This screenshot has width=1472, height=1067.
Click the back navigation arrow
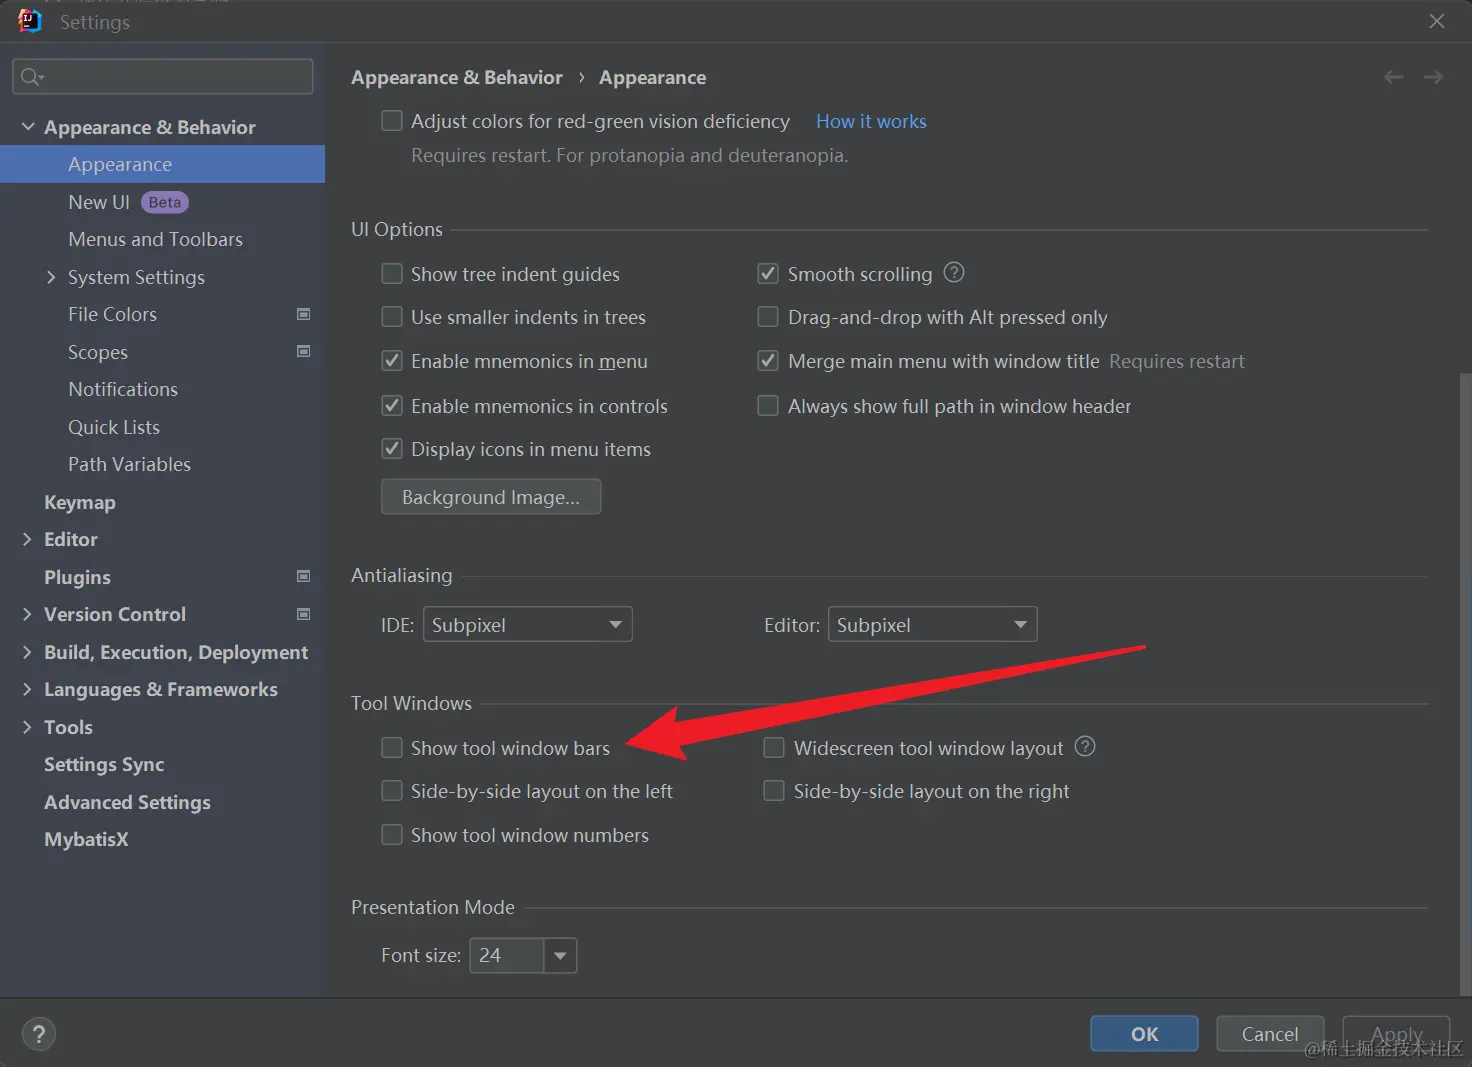pos(1393,77)
